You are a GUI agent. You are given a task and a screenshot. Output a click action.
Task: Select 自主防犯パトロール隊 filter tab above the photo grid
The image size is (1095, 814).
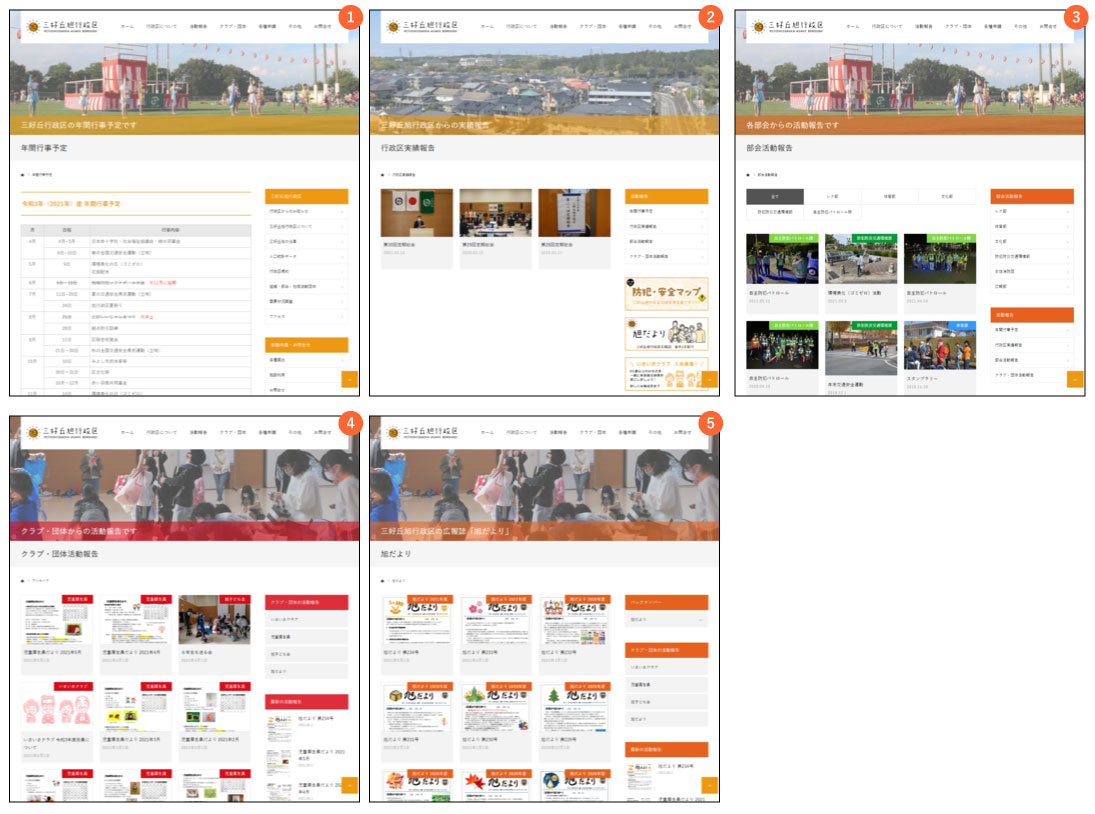[832, 212]
